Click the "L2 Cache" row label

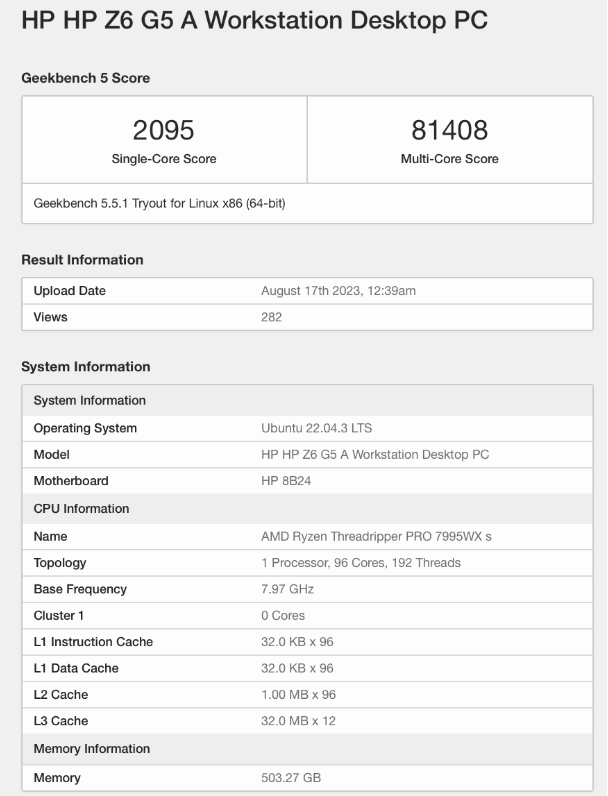(x=61, y=695)
